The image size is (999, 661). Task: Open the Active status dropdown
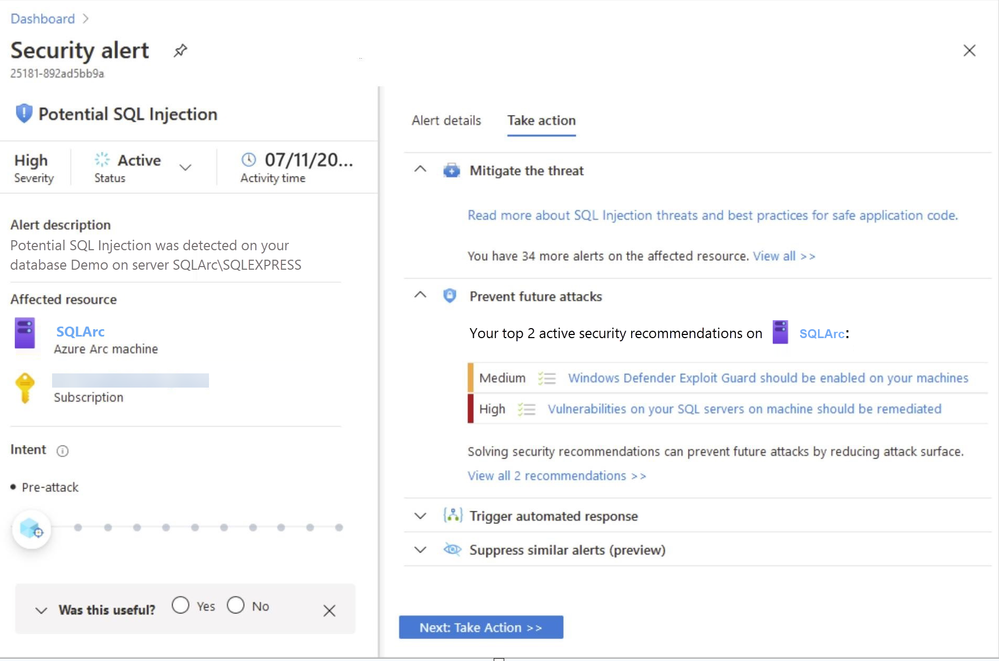pos(185,168)
